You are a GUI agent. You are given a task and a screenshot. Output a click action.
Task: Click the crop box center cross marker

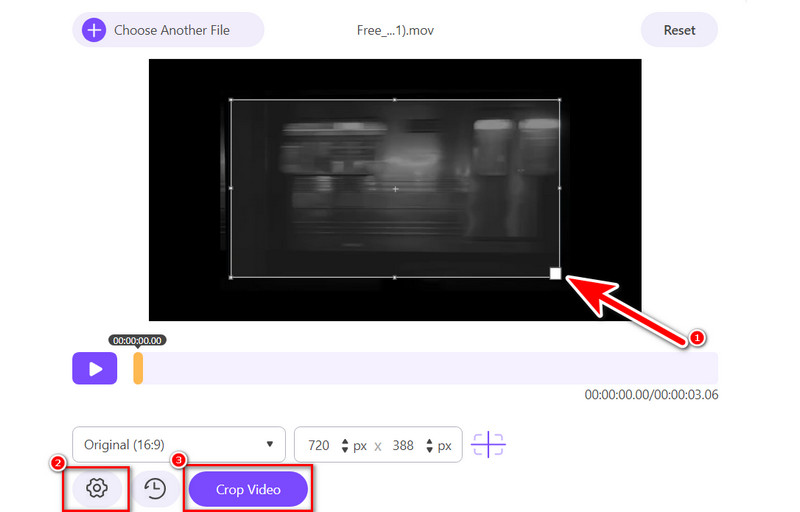coord(395,189)
